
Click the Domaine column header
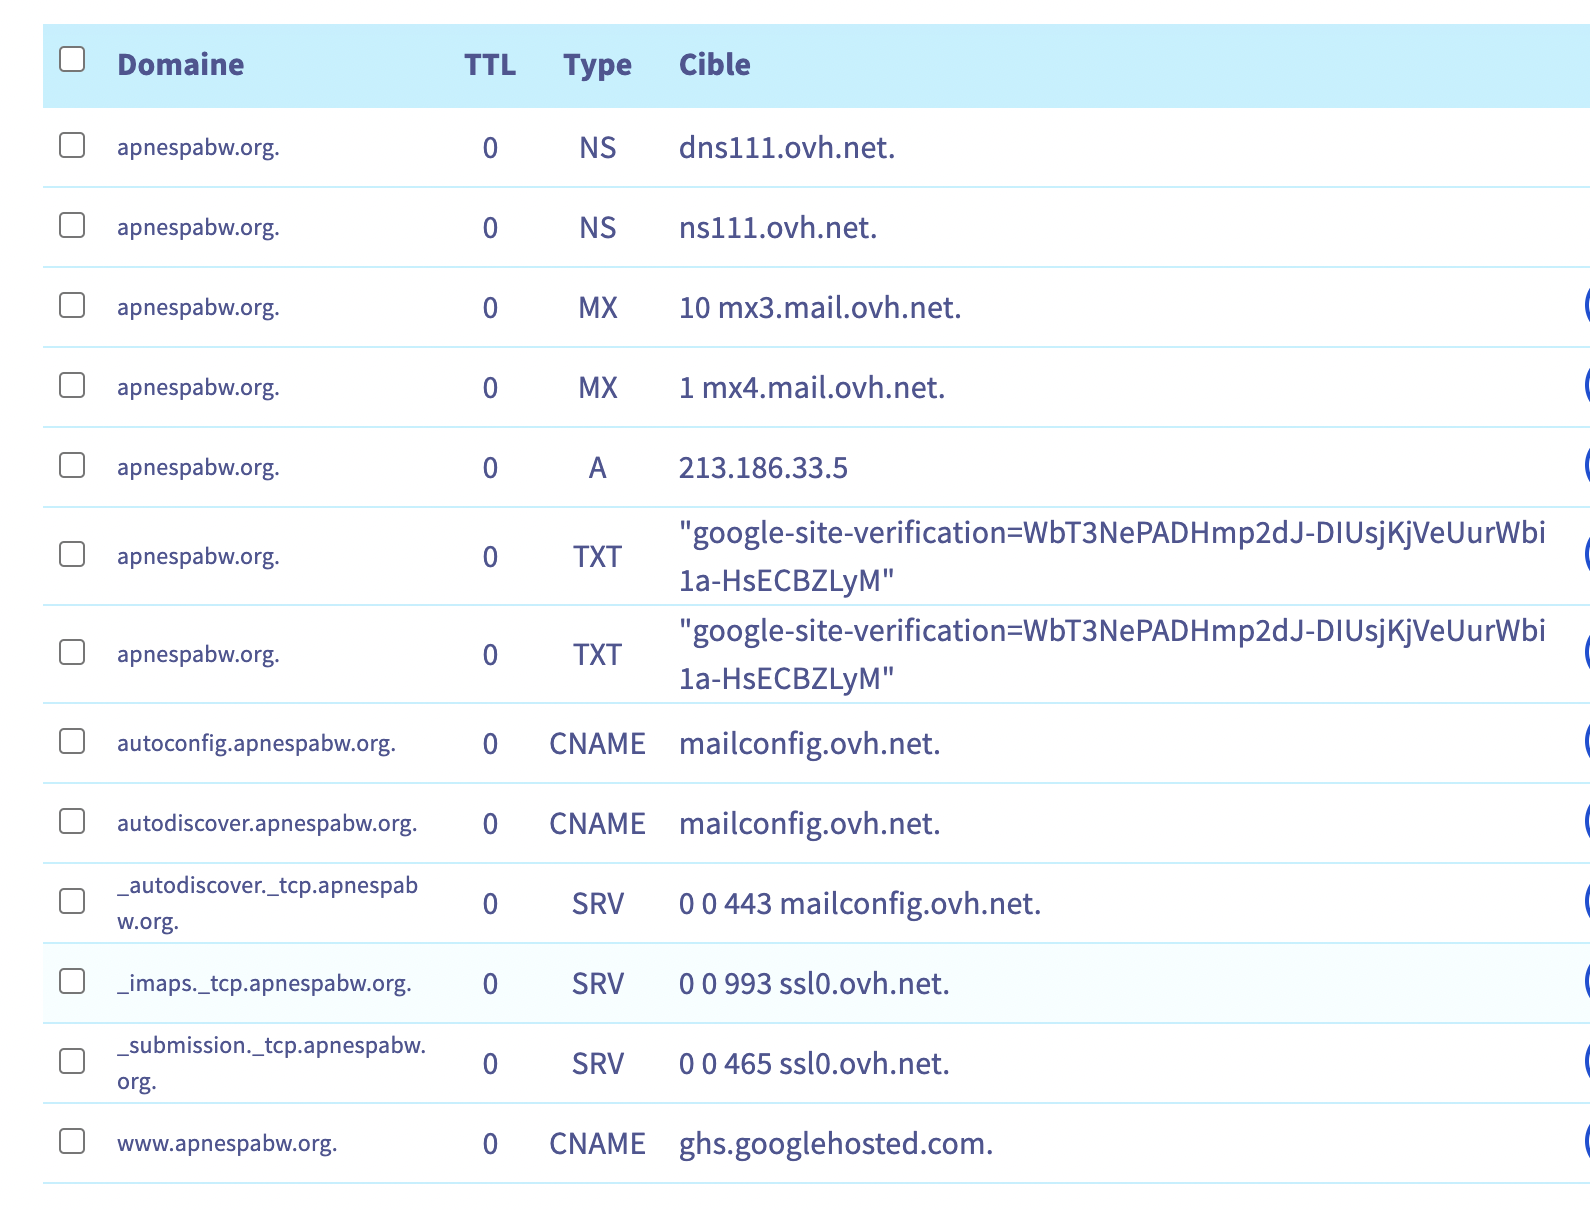(x=181, y=65)
